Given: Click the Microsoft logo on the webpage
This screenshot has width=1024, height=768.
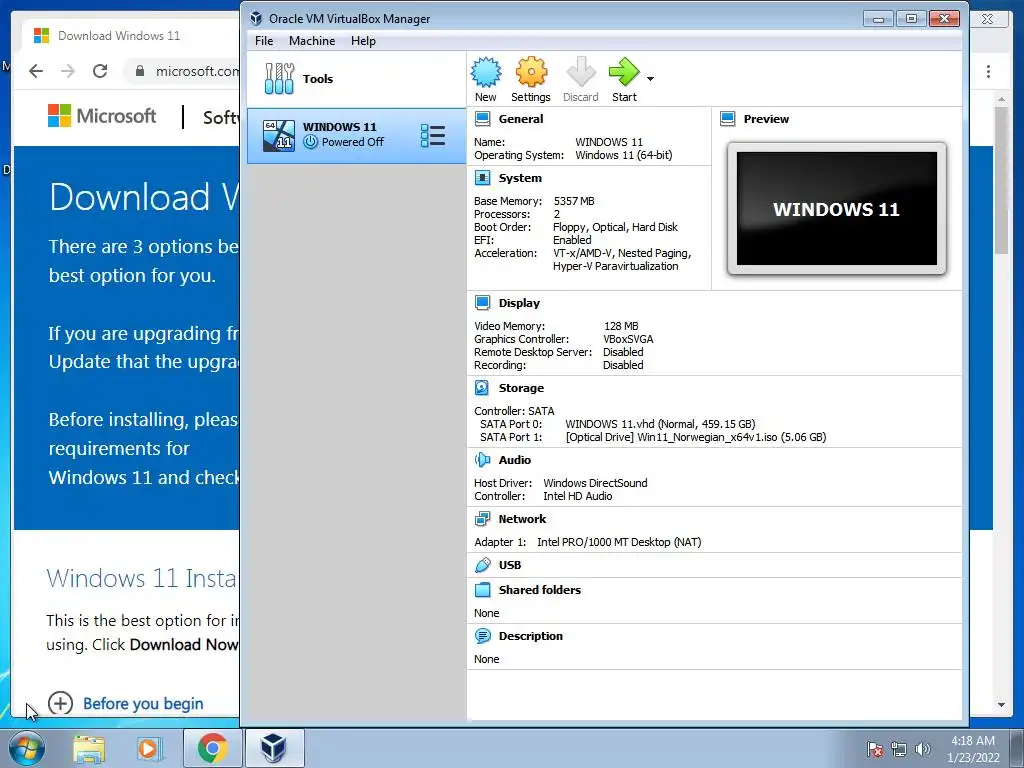Looking at the screenshot, I should 102,116.
